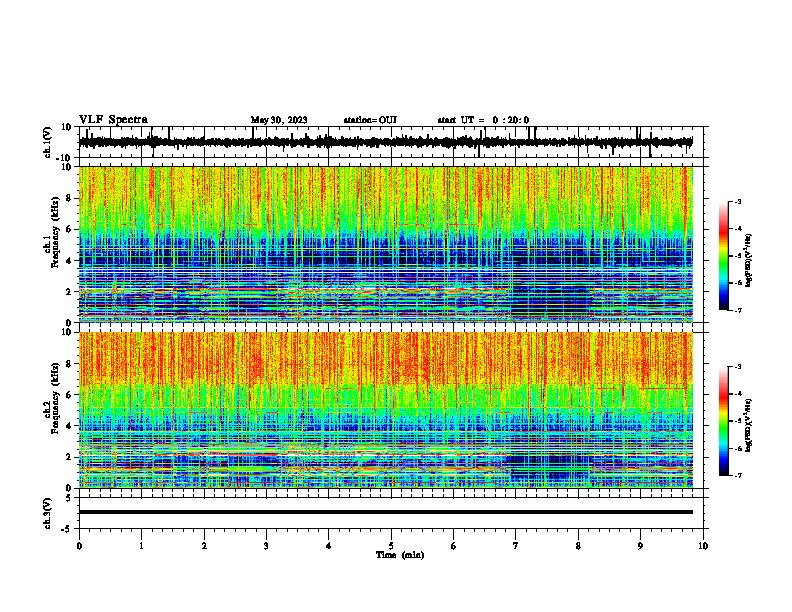Click the ch.1 spectrogram "8" kHz tick label
The width and height of the screenshot is (792, 612).
pyautogui.click(x=69, y=198)
